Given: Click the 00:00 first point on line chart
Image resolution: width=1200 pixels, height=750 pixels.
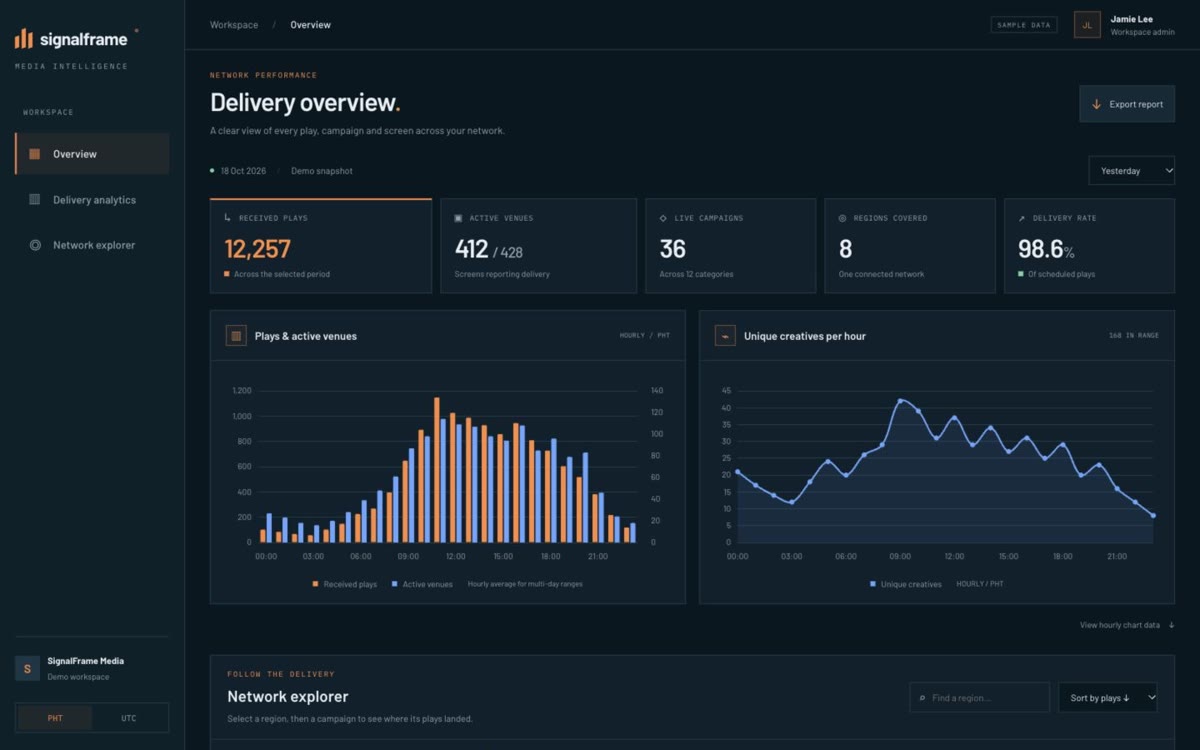Looking at the screenshot, I should click(737, 472).
